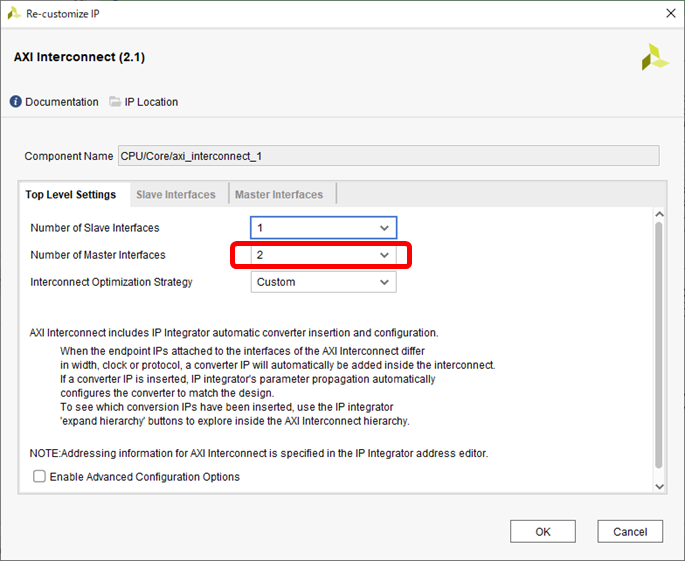685x561 pixels.
Task: Close the Re-customize IP dialog window
Action: [667, 14]
